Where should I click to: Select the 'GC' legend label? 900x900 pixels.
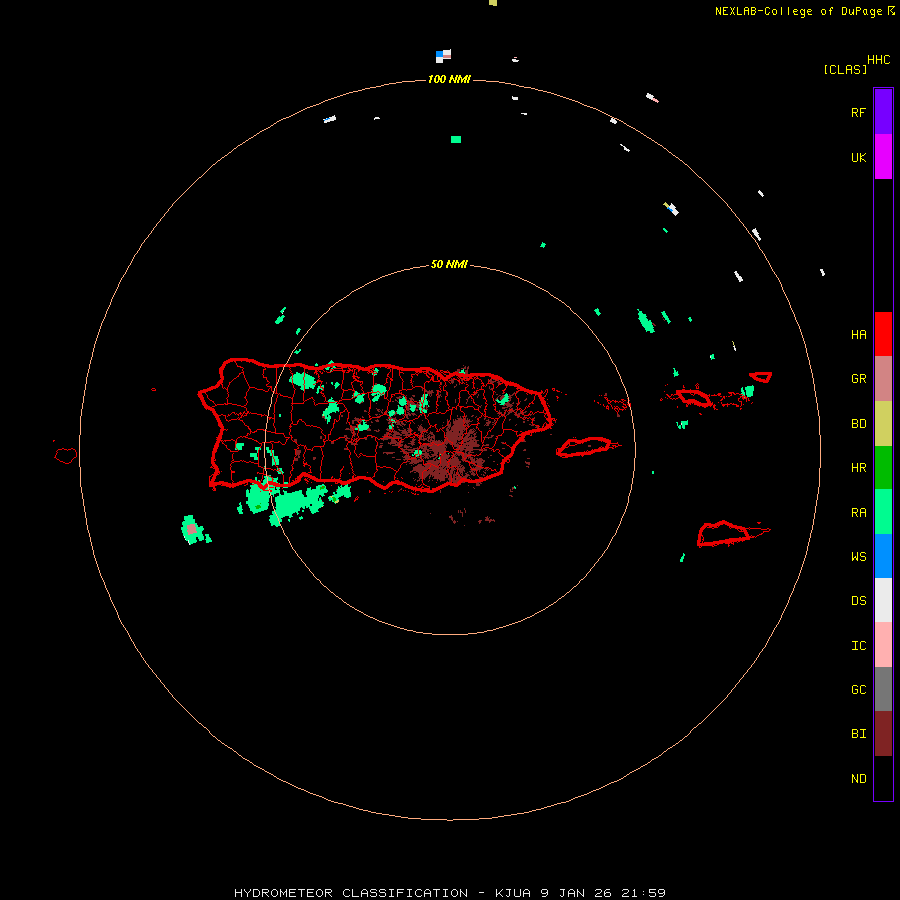(858, 689)
